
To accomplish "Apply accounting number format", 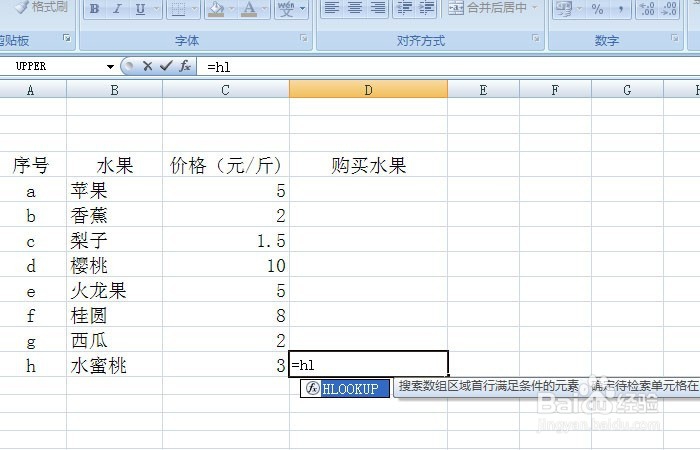I will pos(564,8).
